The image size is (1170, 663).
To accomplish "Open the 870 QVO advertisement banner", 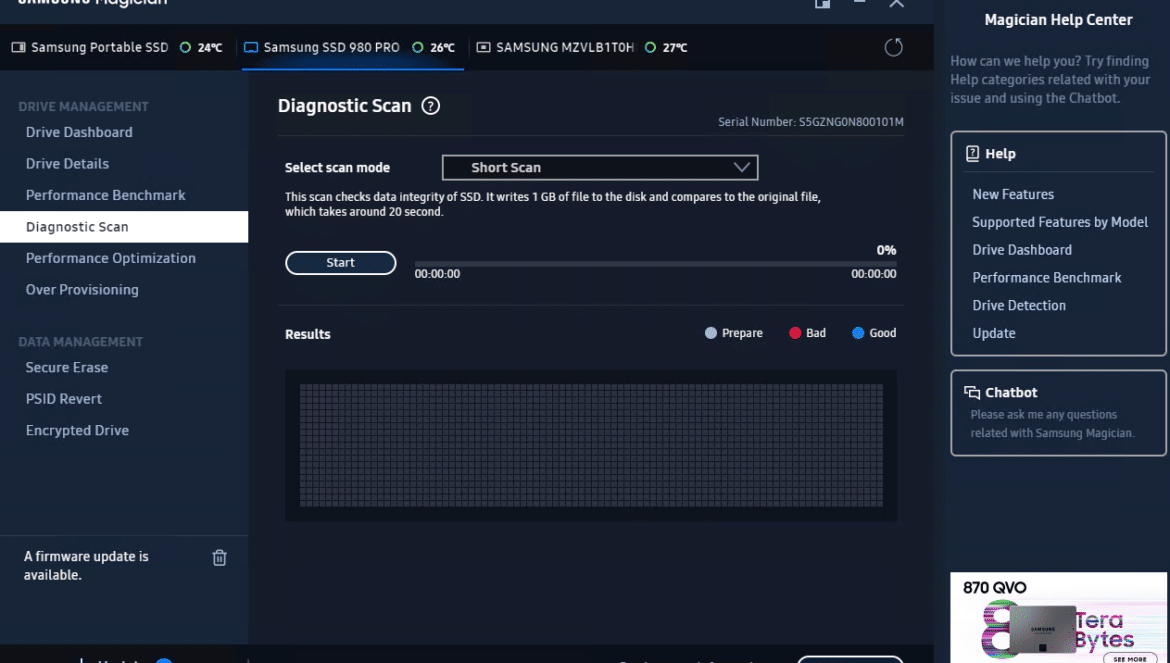I will pos(1058,618).
